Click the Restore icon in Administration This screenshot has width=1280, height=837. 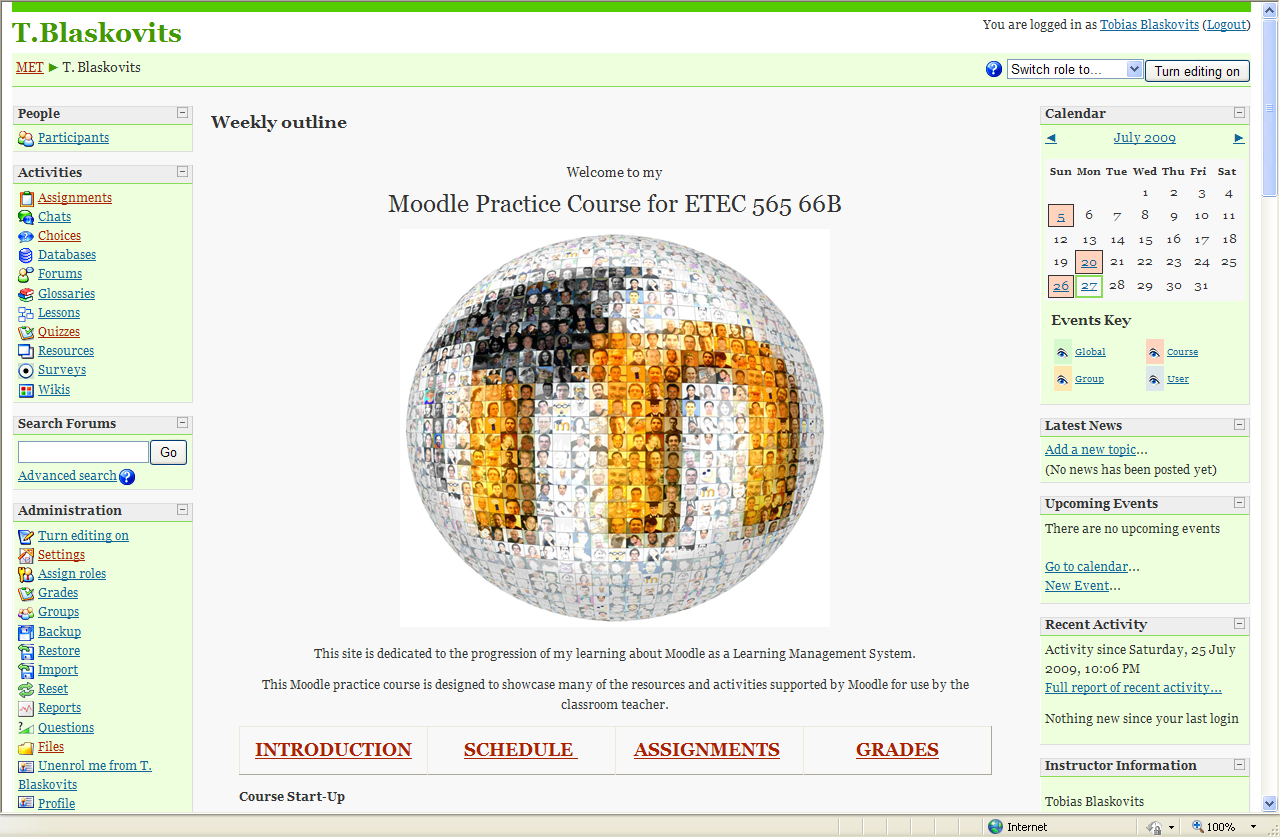26,651
